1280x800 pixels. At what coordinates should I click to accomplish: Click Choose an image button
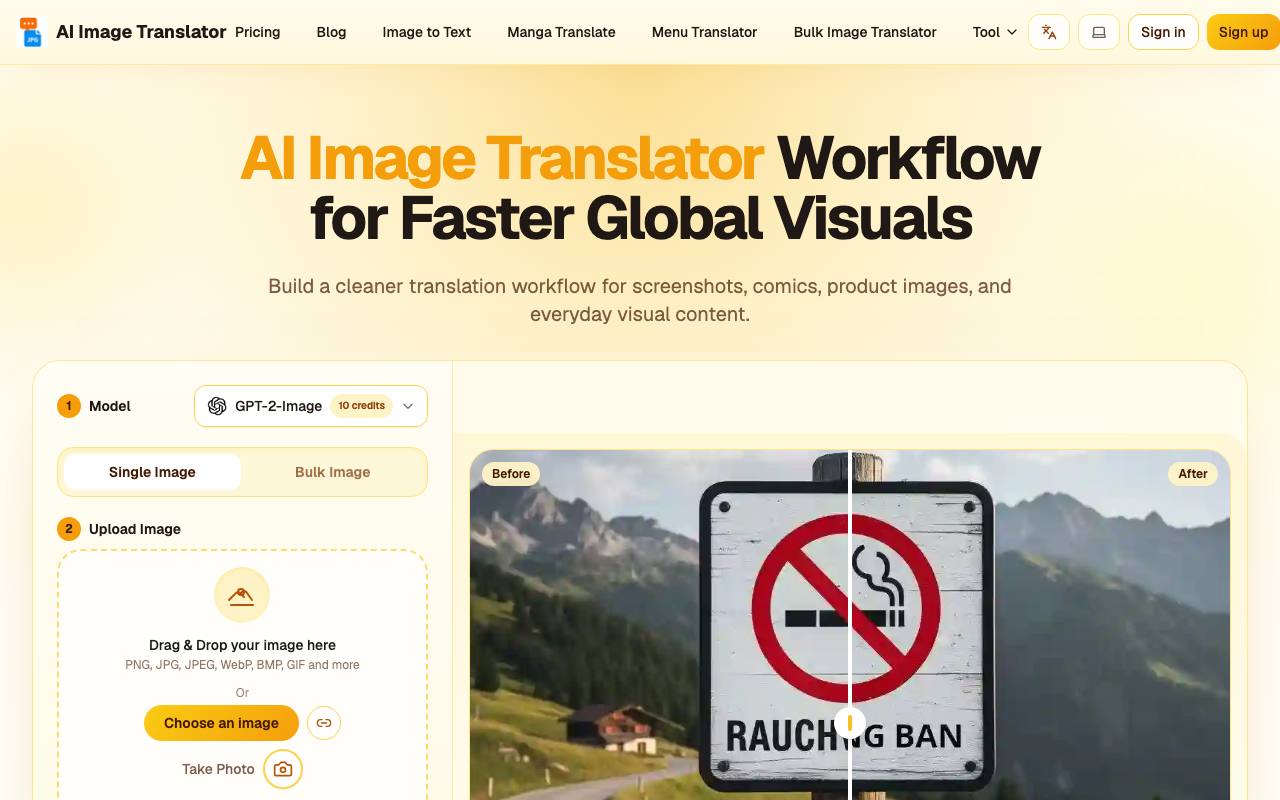[221, 723]
